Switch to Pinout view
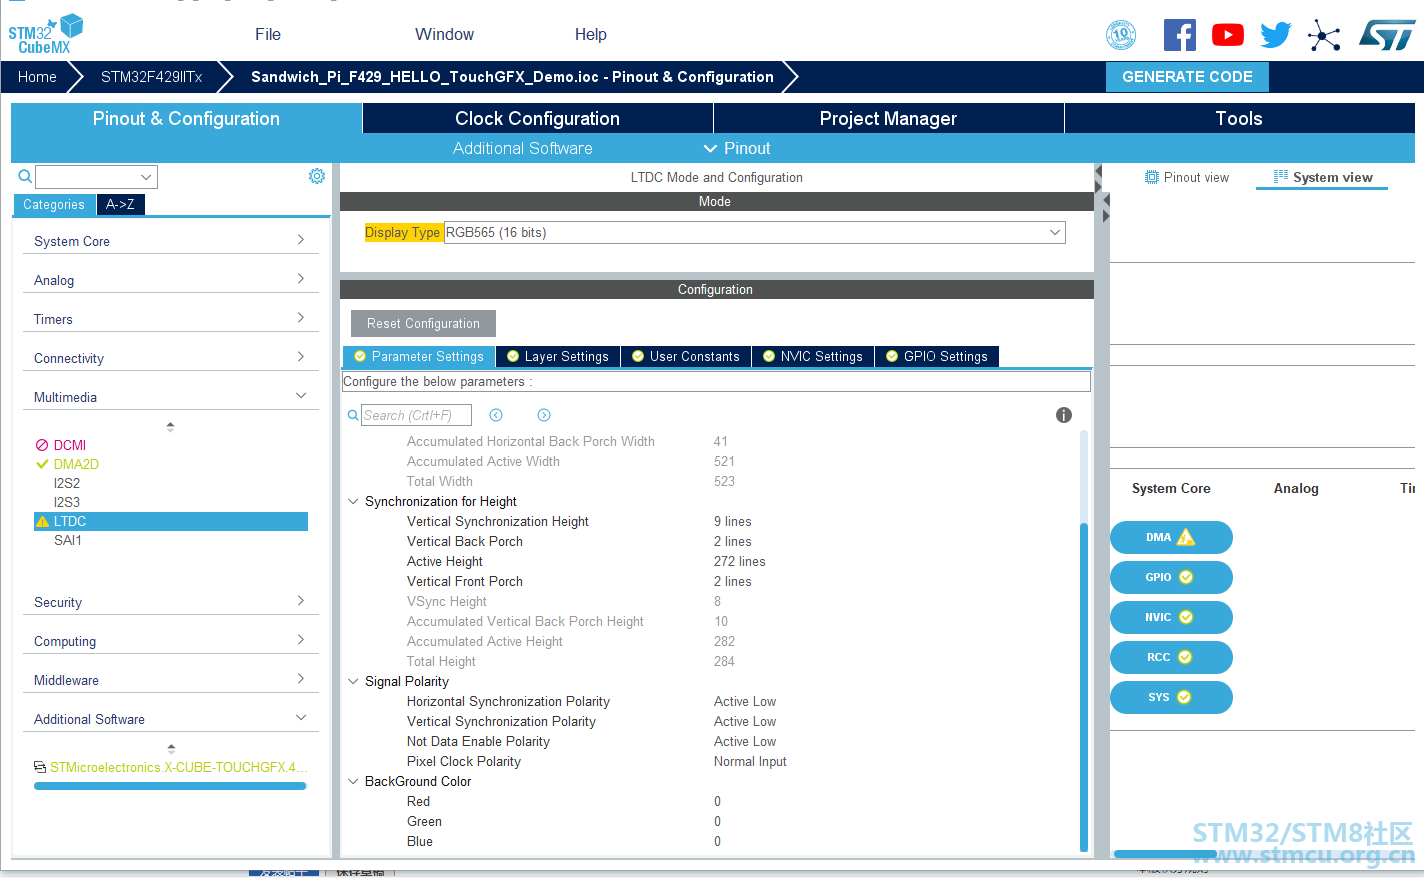The width and height of the screenshot is (1424, 878). pyautogui.click(x=1187, y=177)
